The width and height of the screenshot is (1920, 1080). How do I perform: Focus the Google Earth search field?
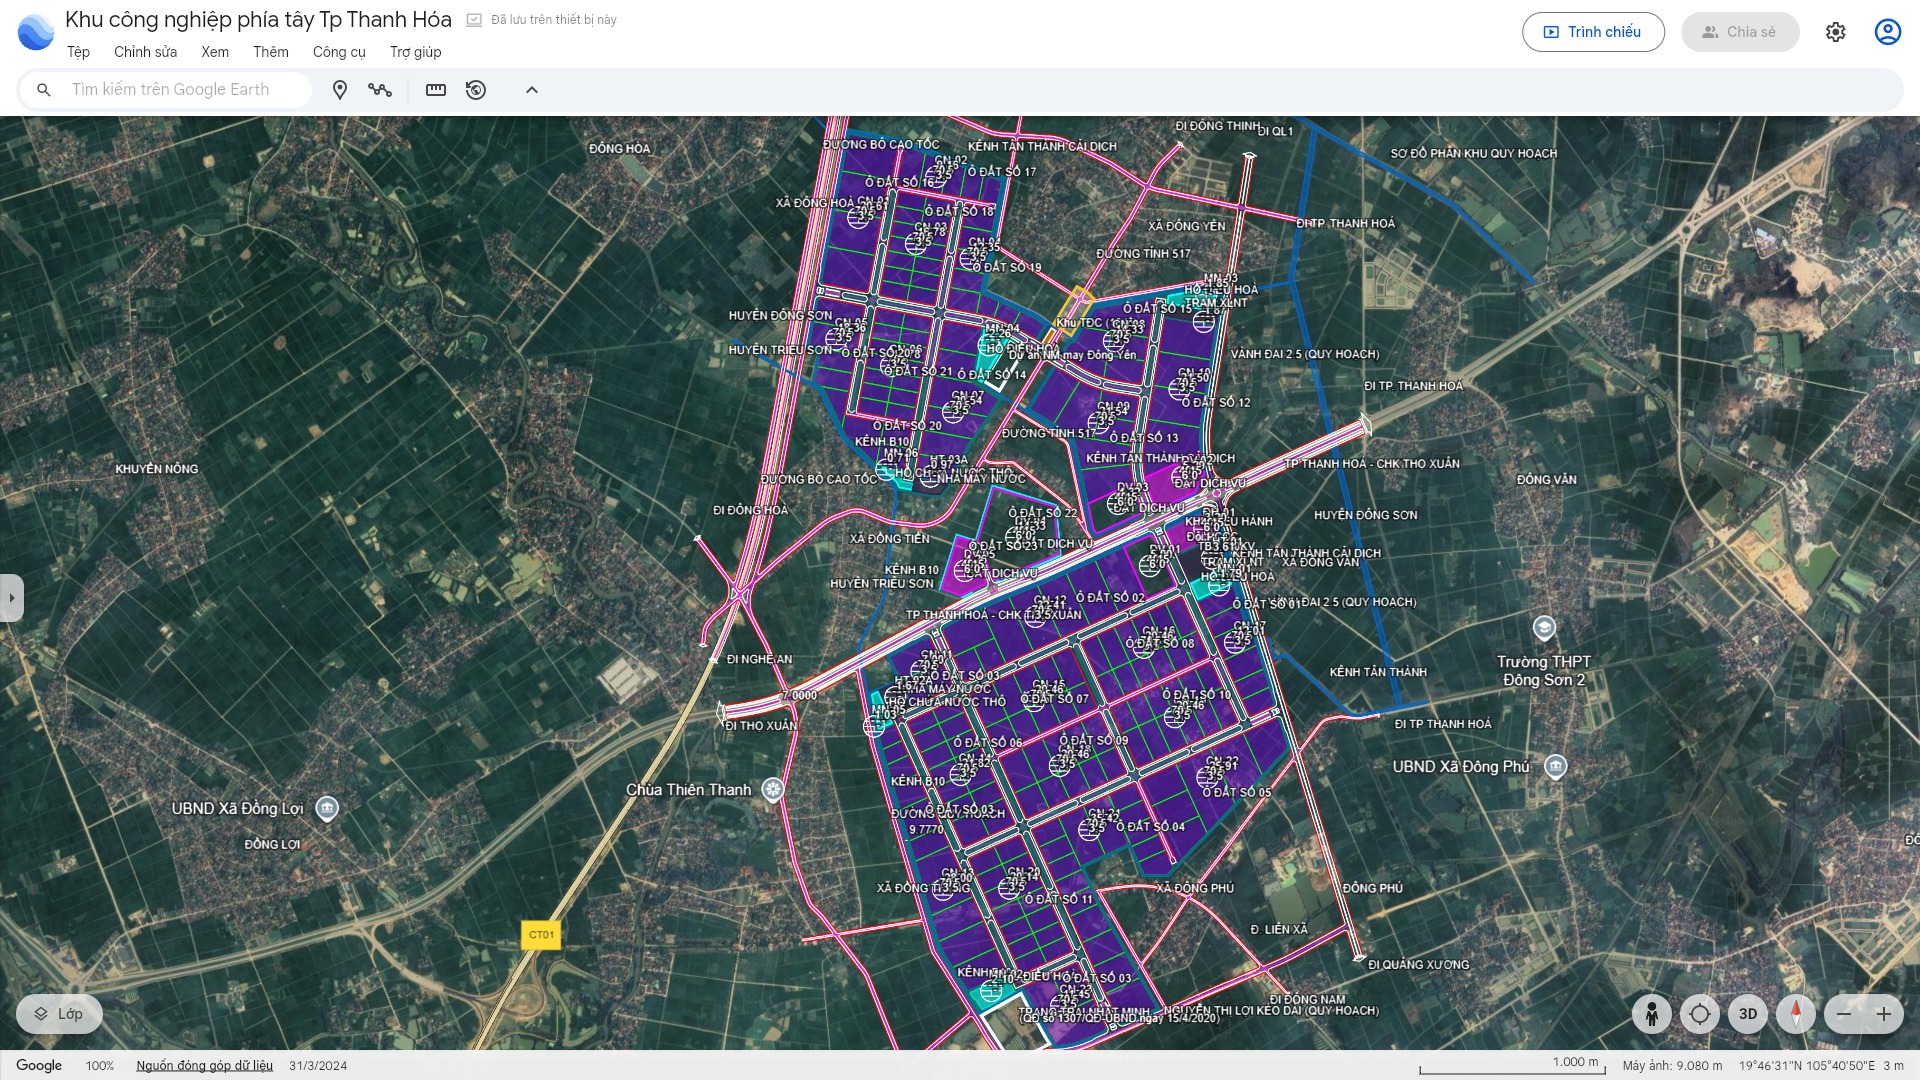pos(170,90)
